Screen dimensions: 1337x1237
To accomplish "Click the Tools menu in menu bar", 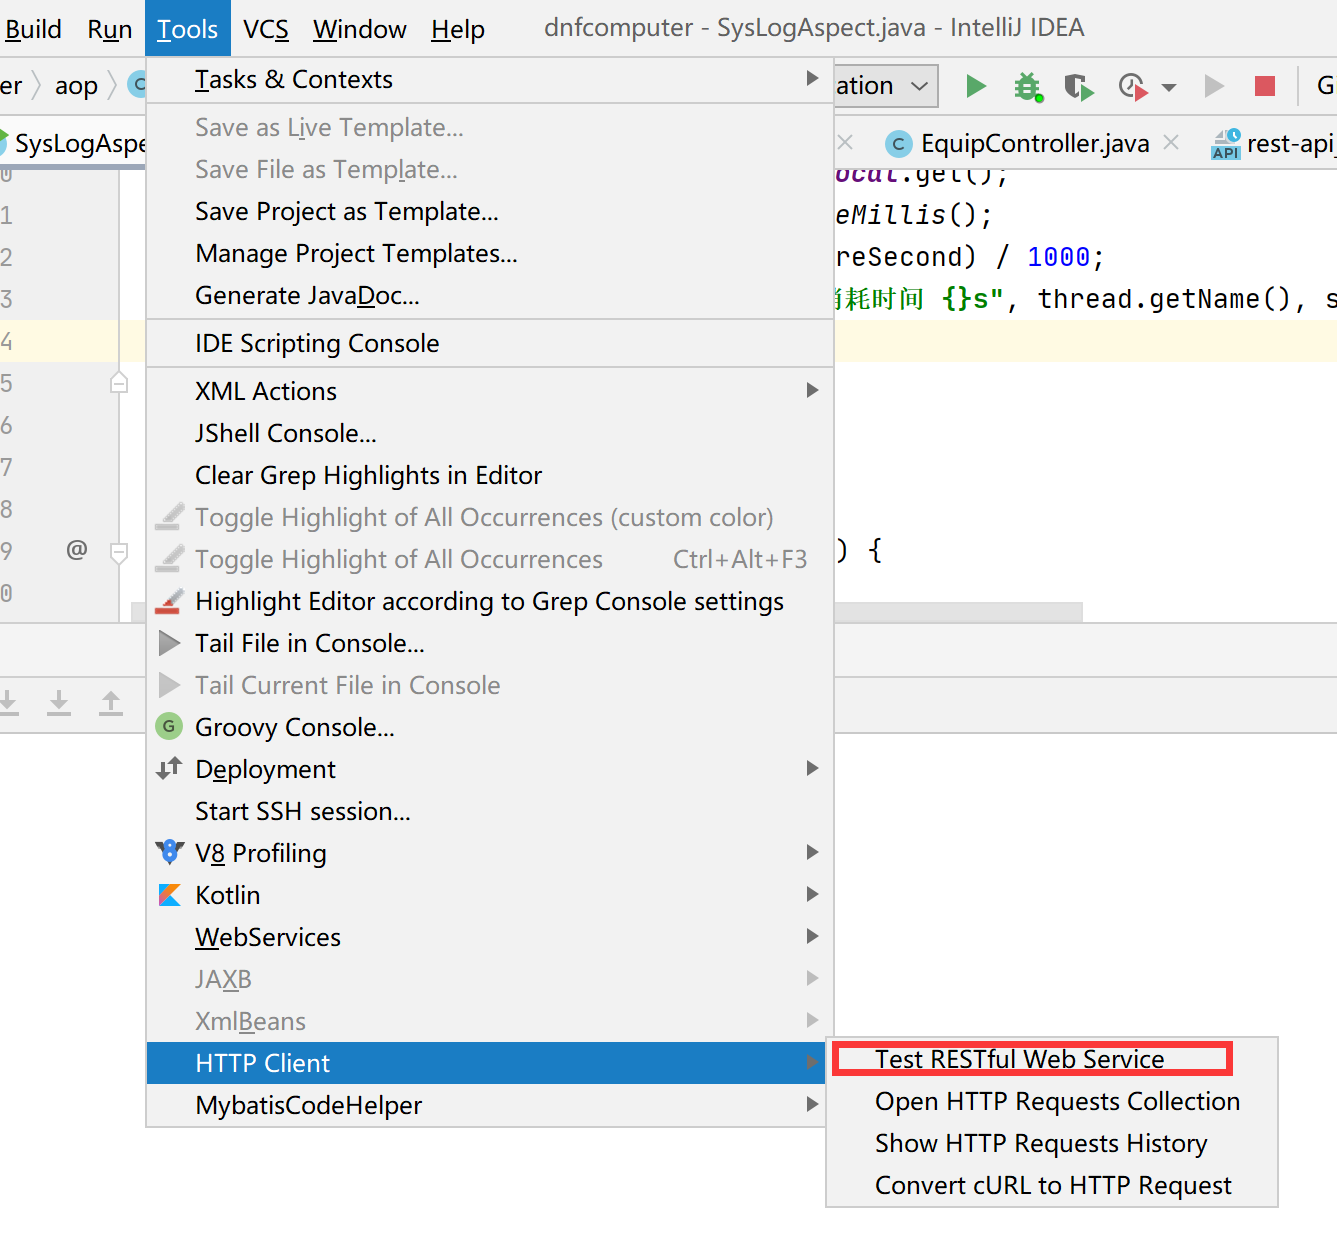I will (188, 29).
